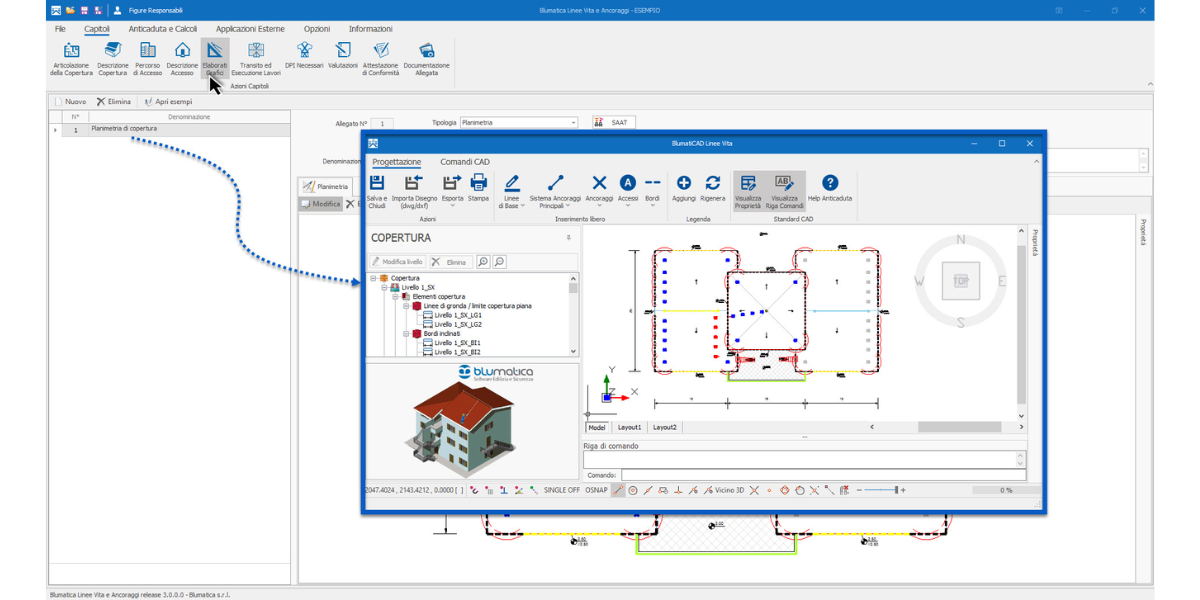Switch to Comandi CAD ribbon tab
The height and width of the screenshot is (600, 1200).
click(x=465, y=162)
